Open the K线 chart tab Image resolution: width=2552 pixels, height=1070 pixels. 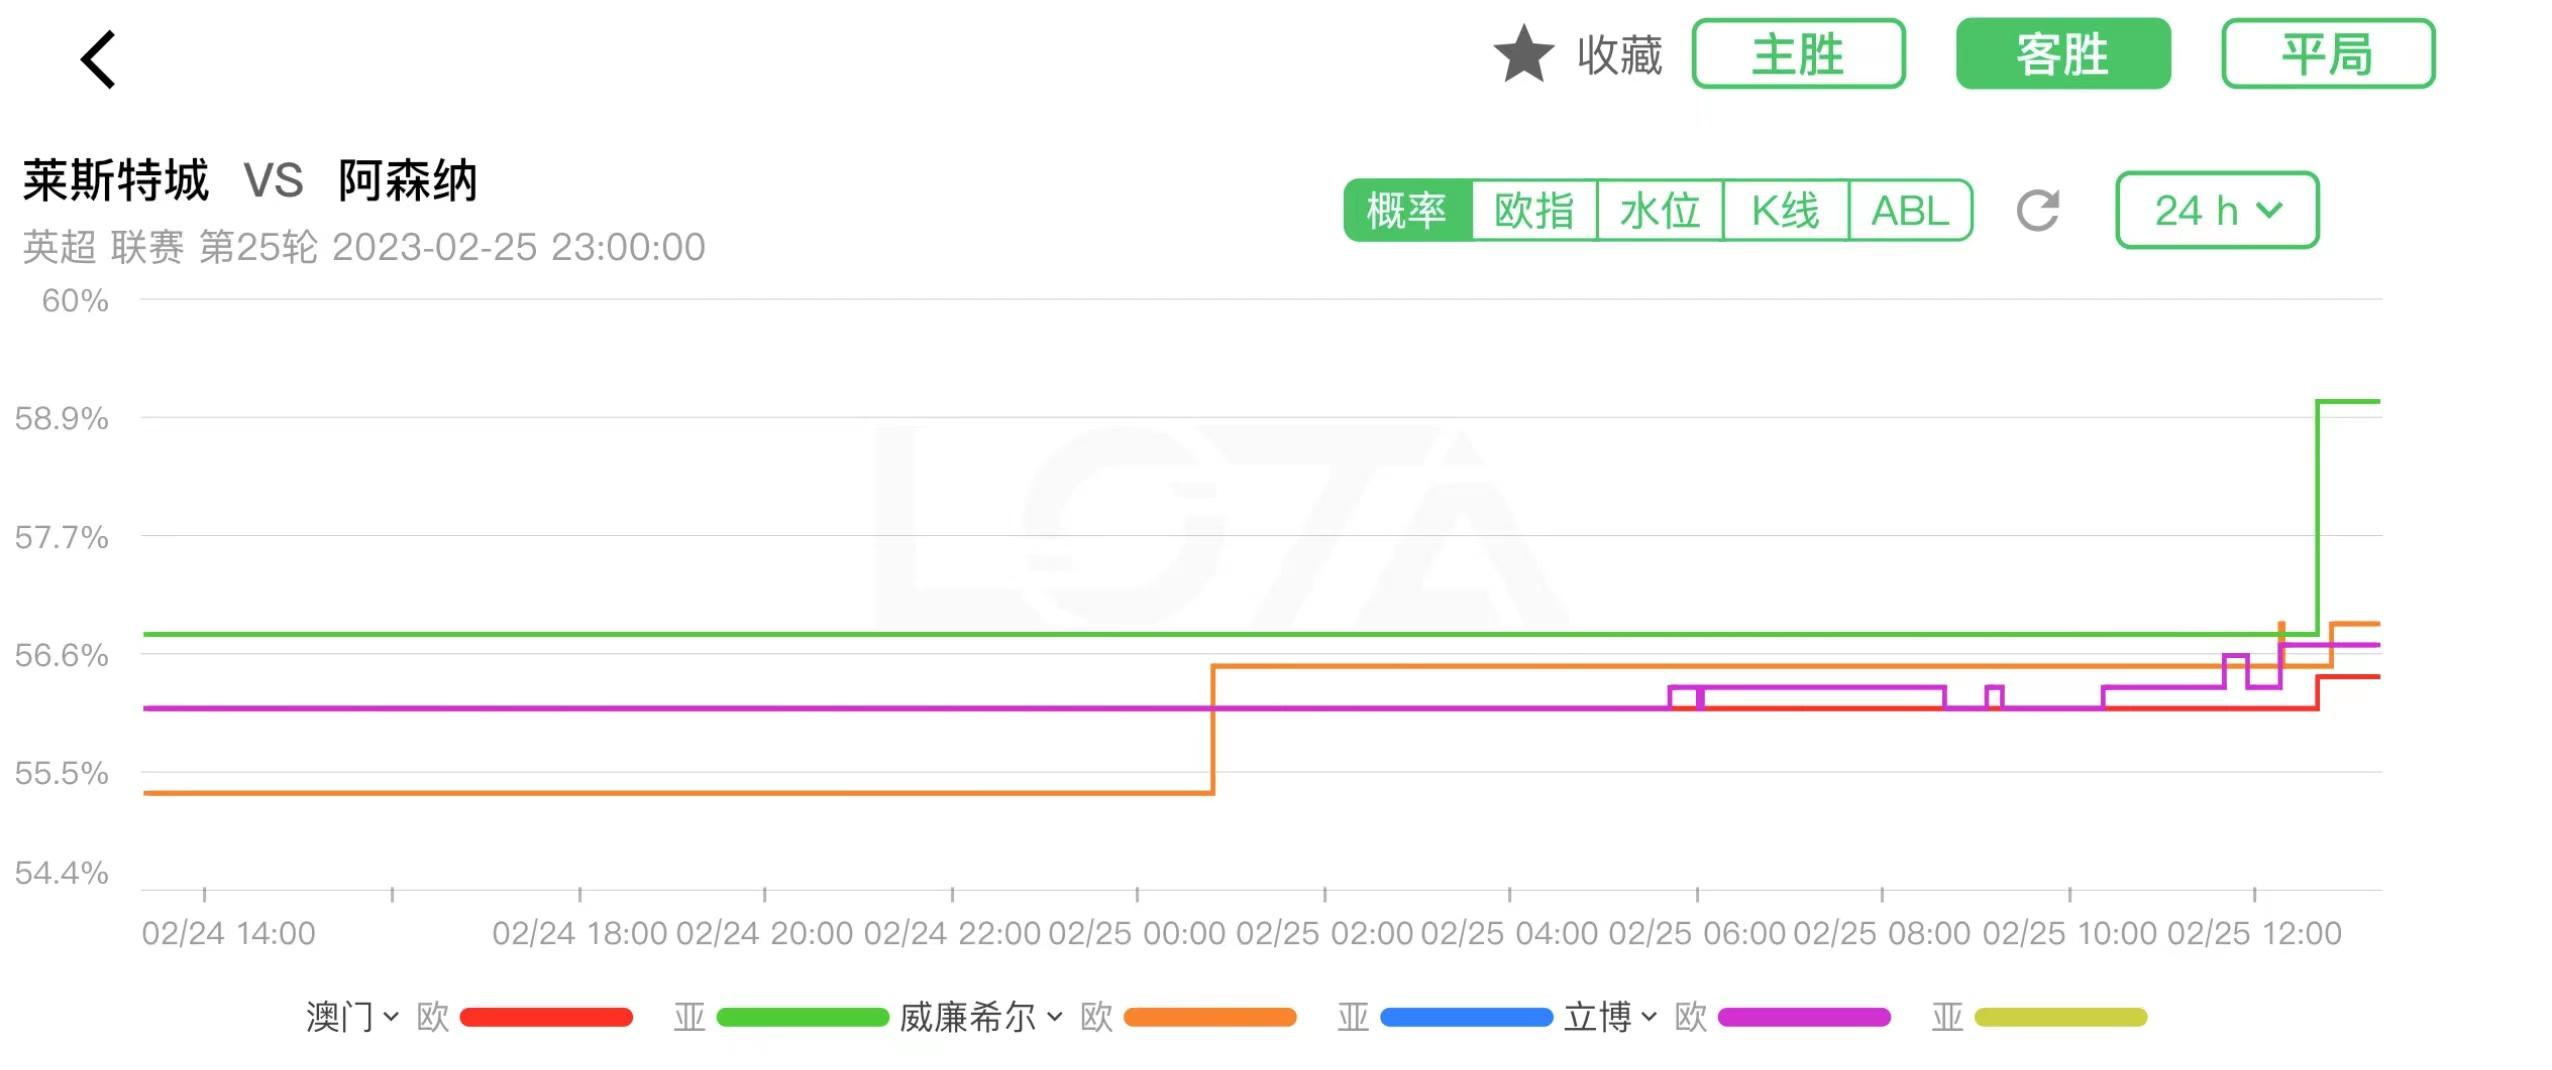pyautogui.click(x=1785, y=210)
